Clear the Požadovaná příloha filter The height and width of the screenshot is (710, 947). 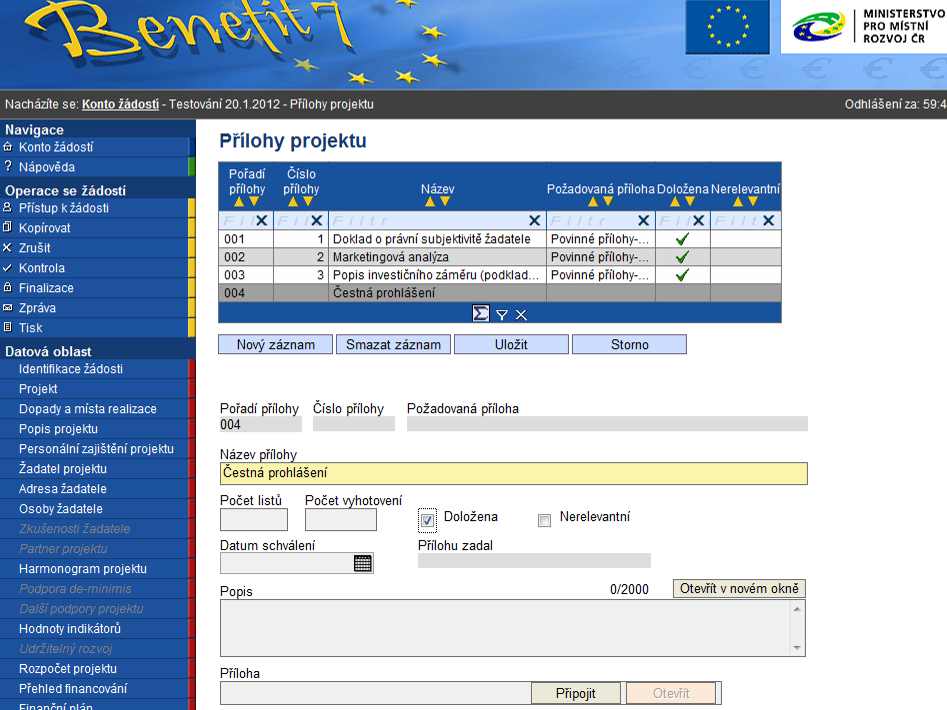coord(644,220)
